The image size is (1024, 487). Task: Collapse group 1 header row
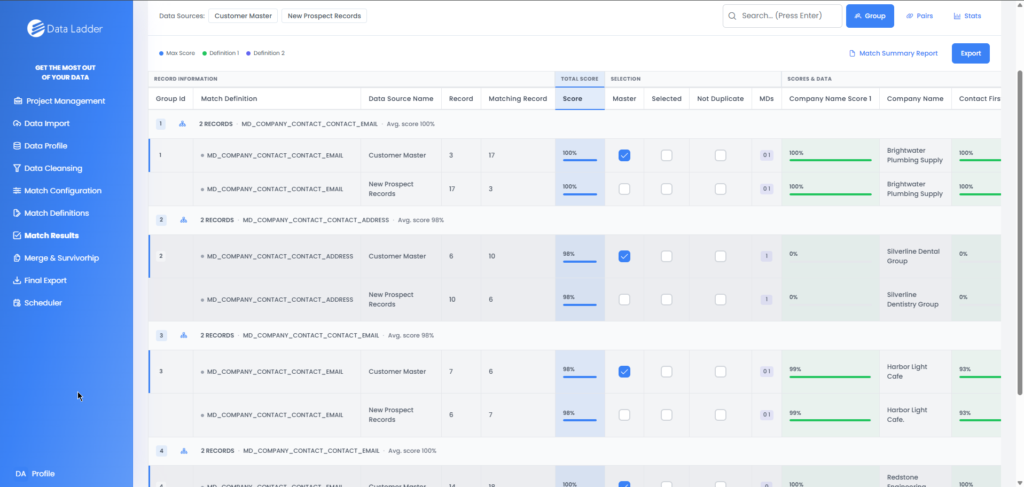click(575, 123)
